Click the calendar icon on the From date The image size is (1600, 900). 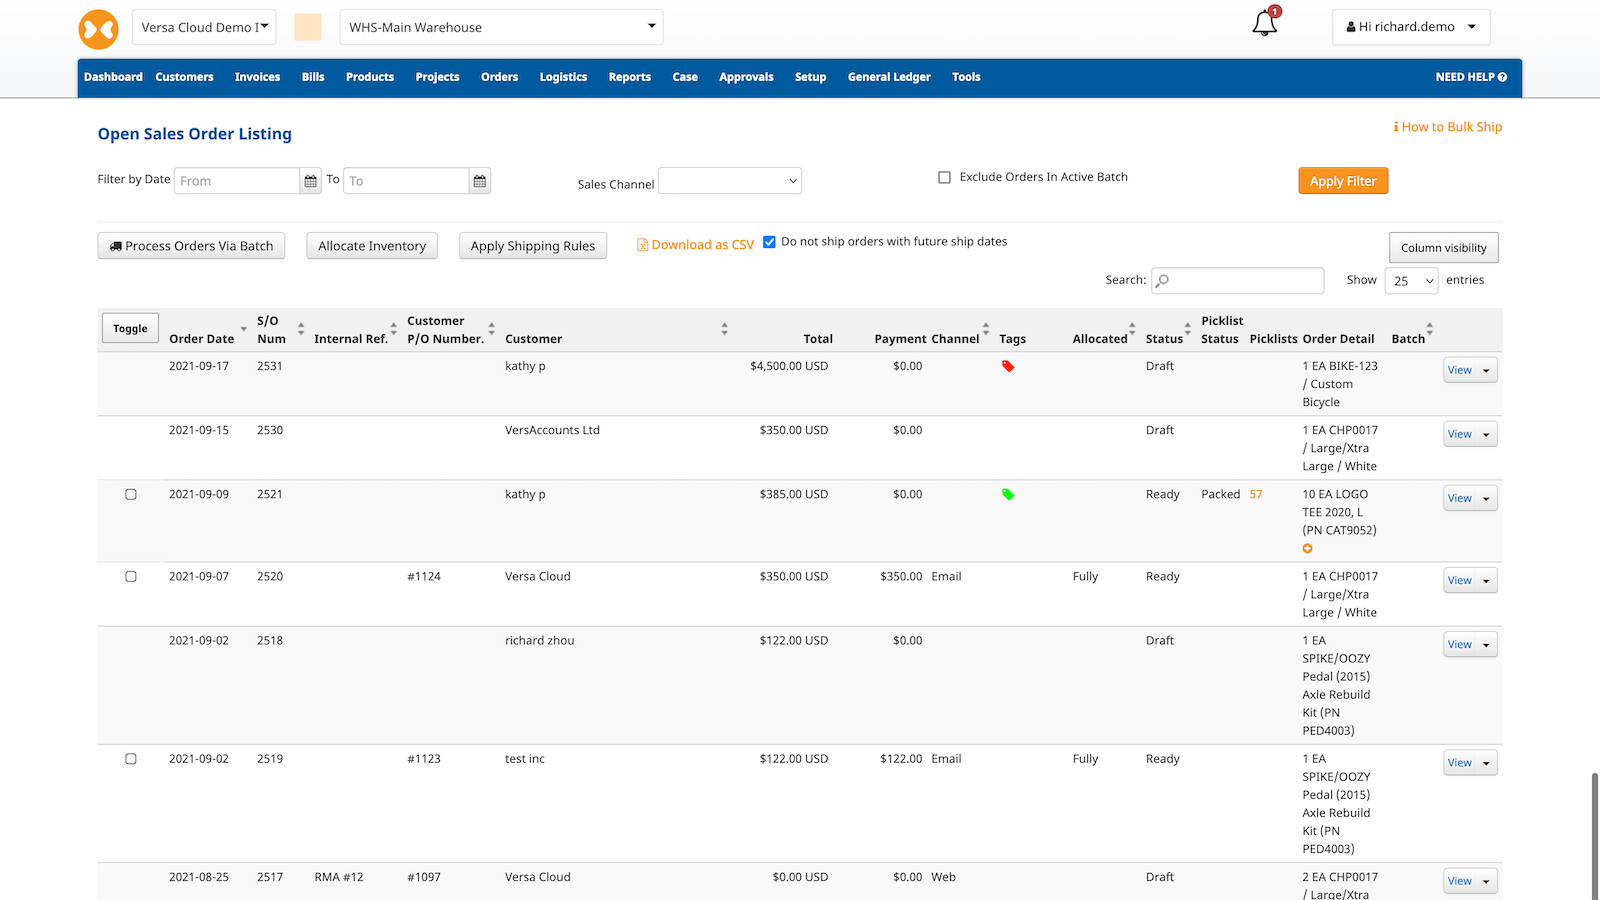[310, 180]
